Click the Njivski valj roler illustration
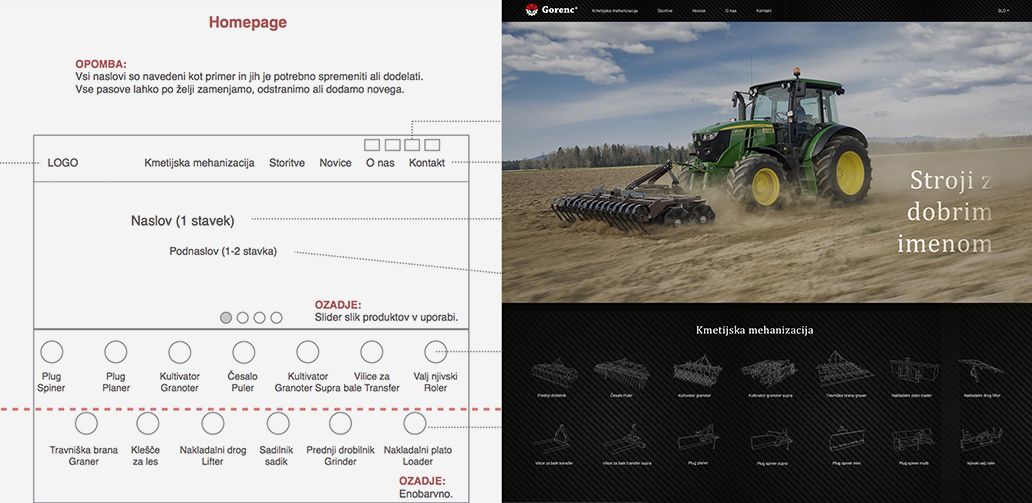 coord(980,440)
